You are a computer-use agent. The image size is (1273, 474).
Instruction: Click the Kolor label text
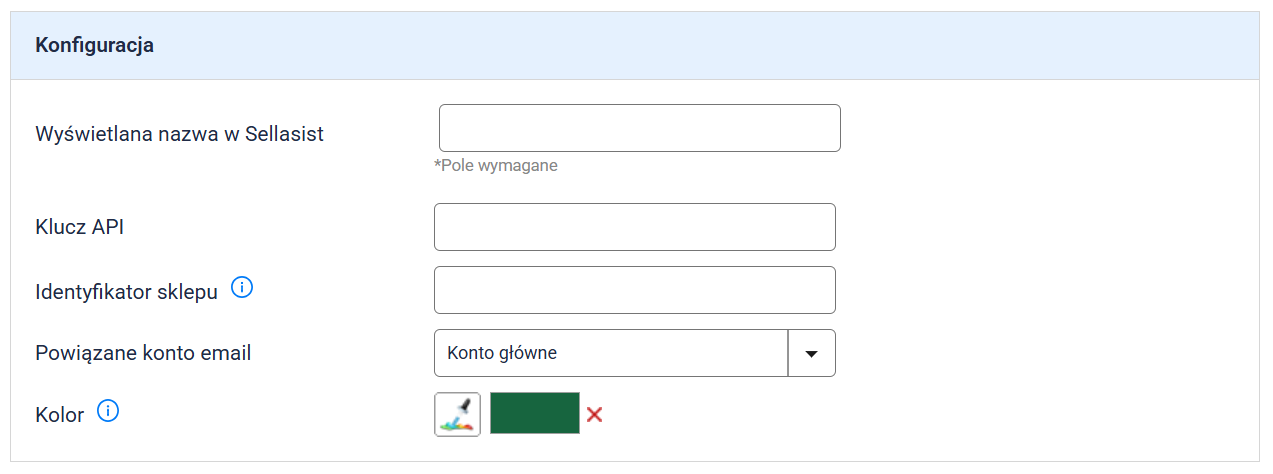click(59, 414)
